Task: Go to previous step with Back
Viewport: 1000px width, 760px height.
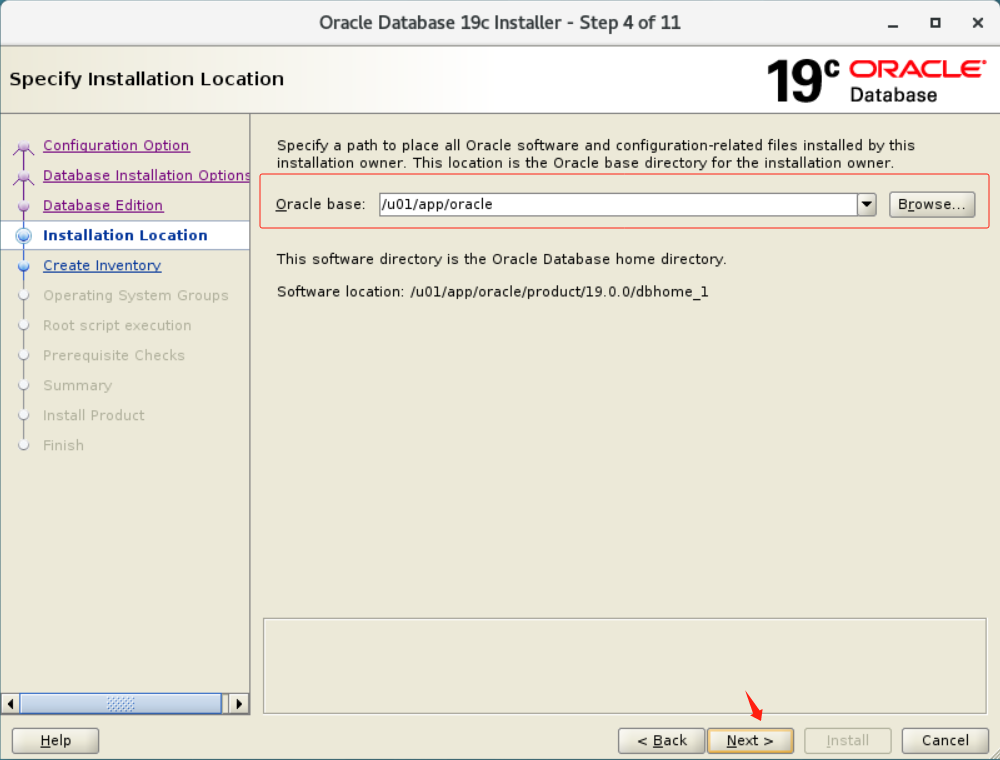Action: click(x=661, y=740)
